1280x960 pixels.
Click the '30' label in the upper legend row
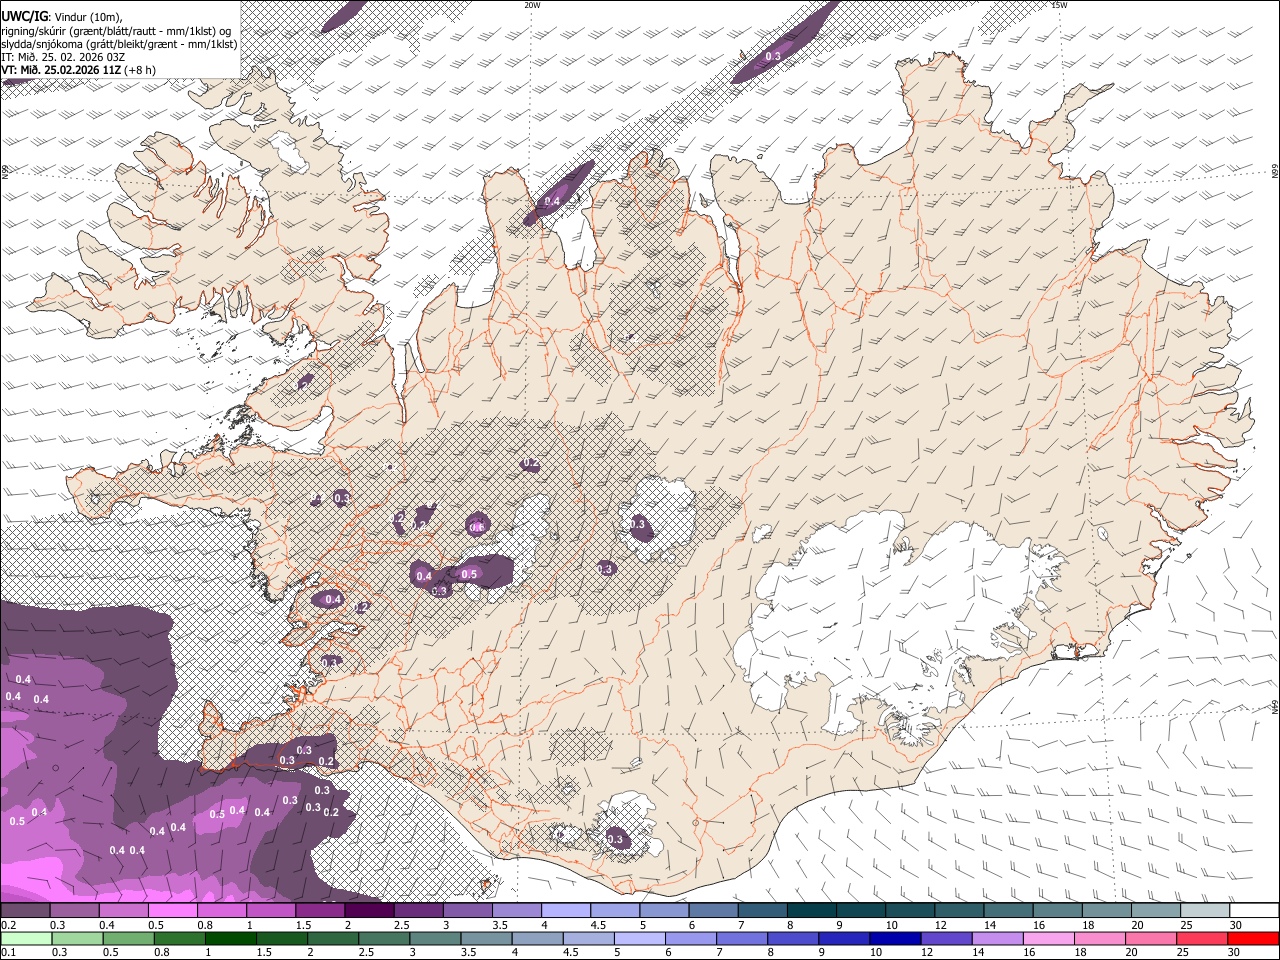point(1236,925)
